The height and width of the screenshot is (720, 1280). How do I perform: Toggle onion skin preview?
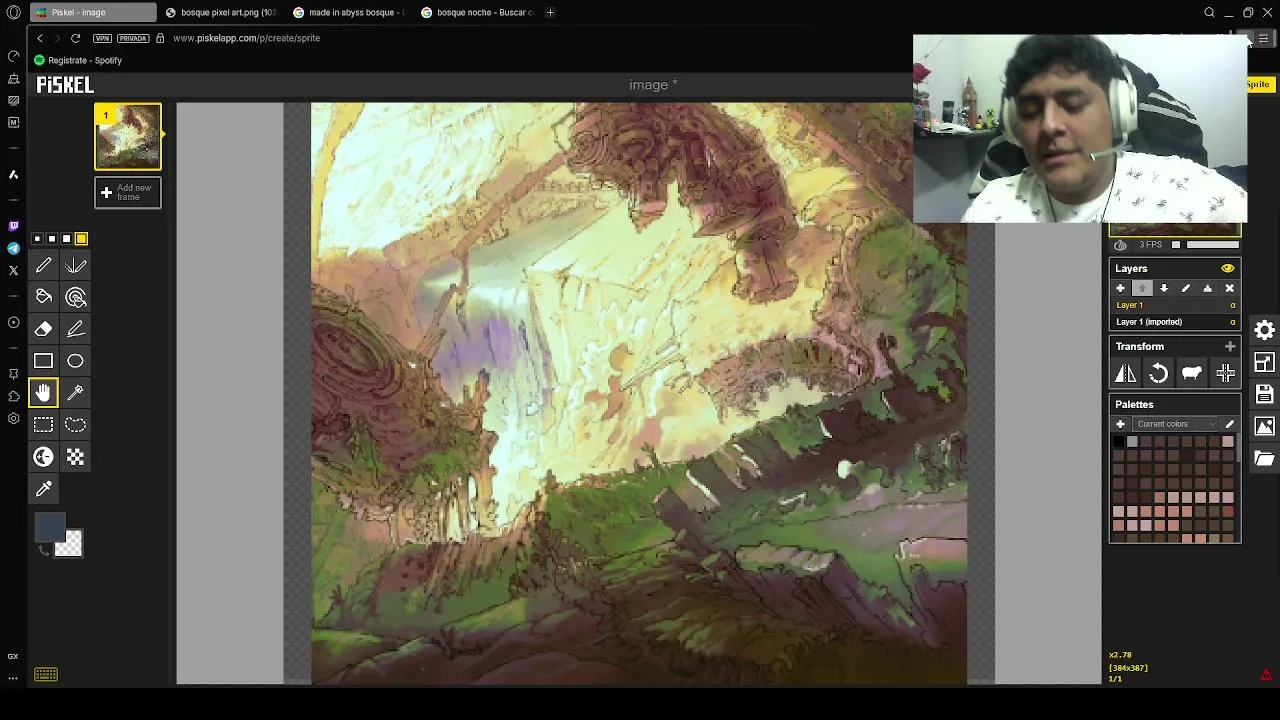1120,245
